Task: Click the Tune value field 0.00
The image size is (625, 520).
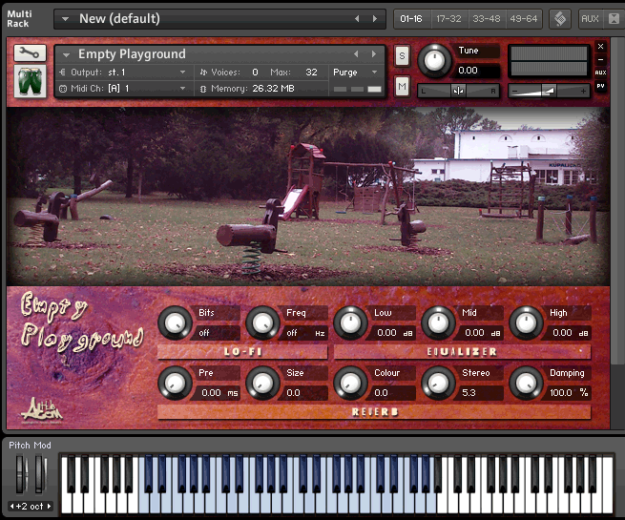Action: (478, 71)
